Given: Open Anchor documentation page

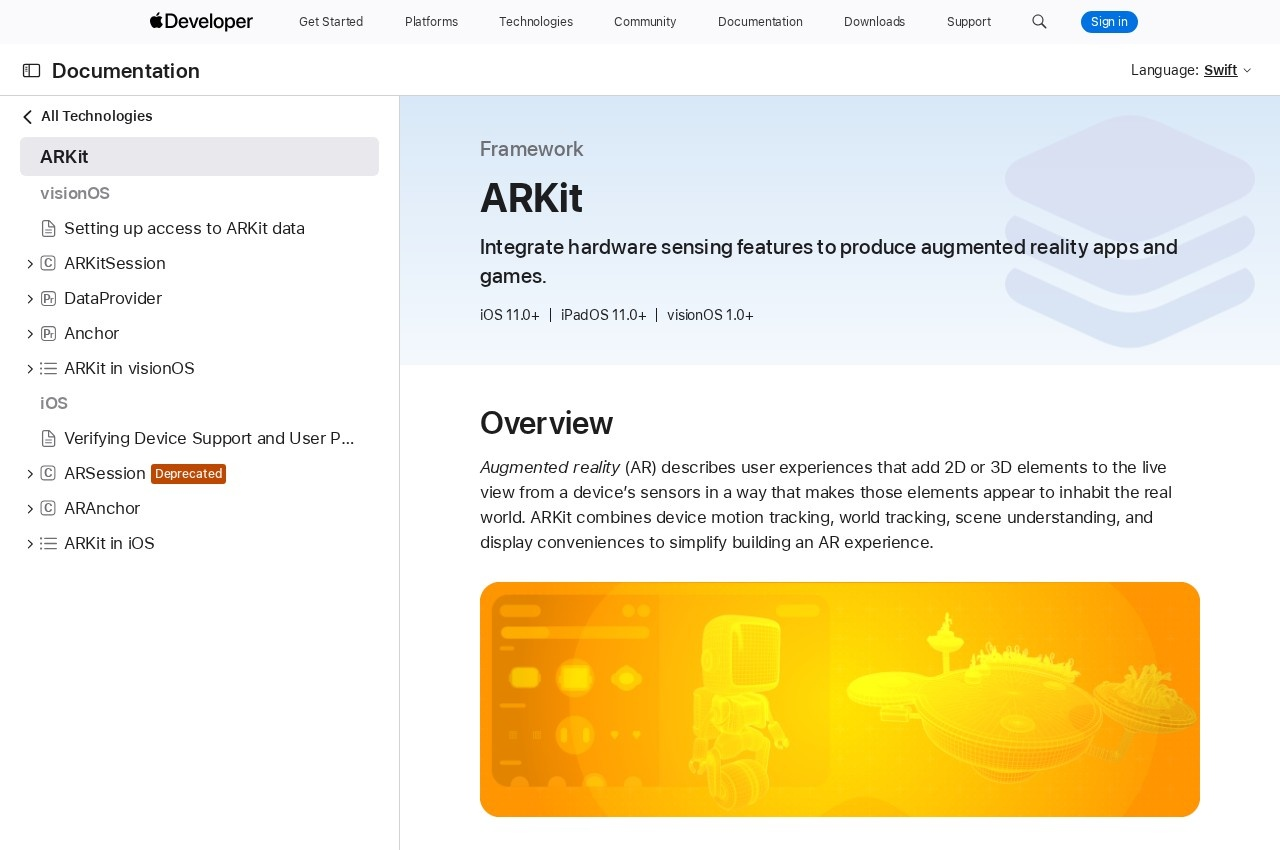Looking at the screenshot, I should pos(91,333).
